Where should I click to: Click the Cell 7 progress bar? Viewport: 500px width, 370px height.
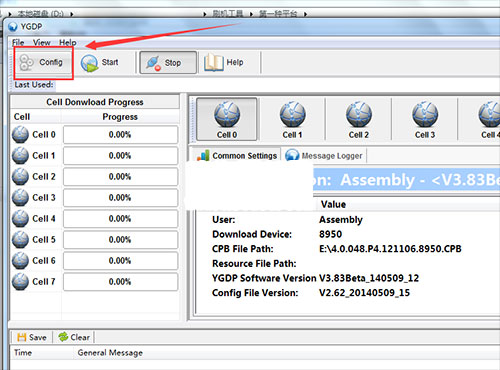(120, 282)
